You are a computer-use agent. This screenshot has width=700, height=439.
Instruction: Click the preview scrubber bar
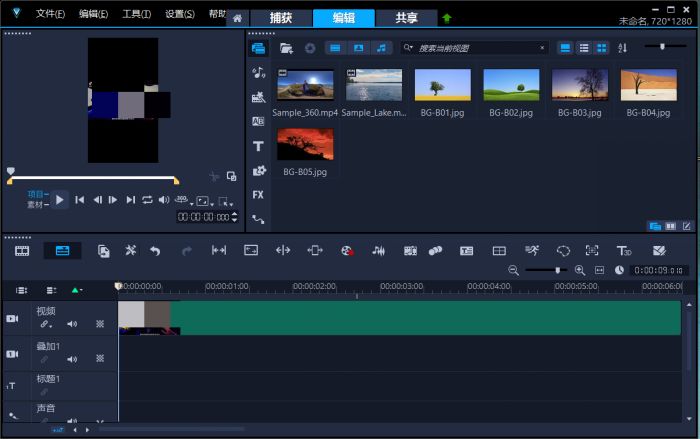93,178
